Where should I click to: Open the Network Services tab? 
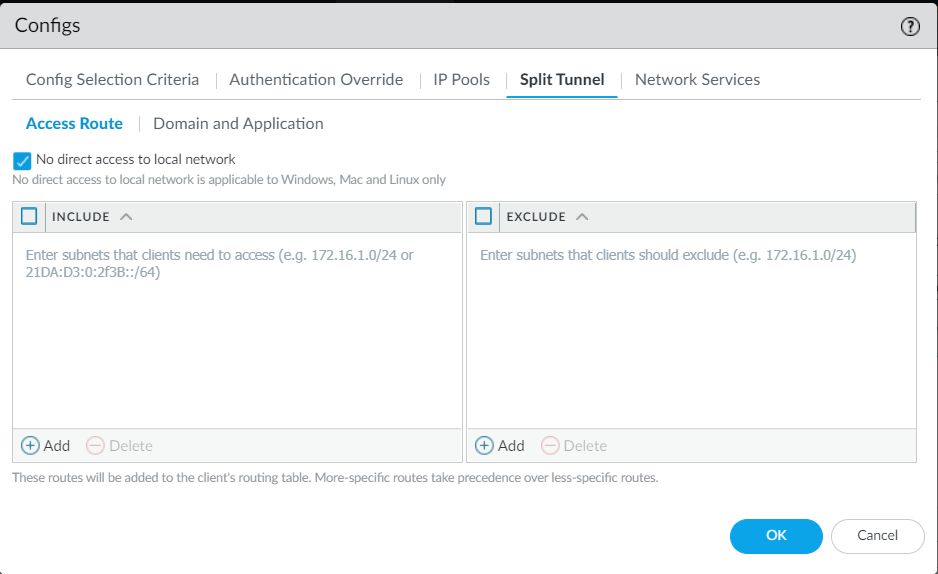697,80
